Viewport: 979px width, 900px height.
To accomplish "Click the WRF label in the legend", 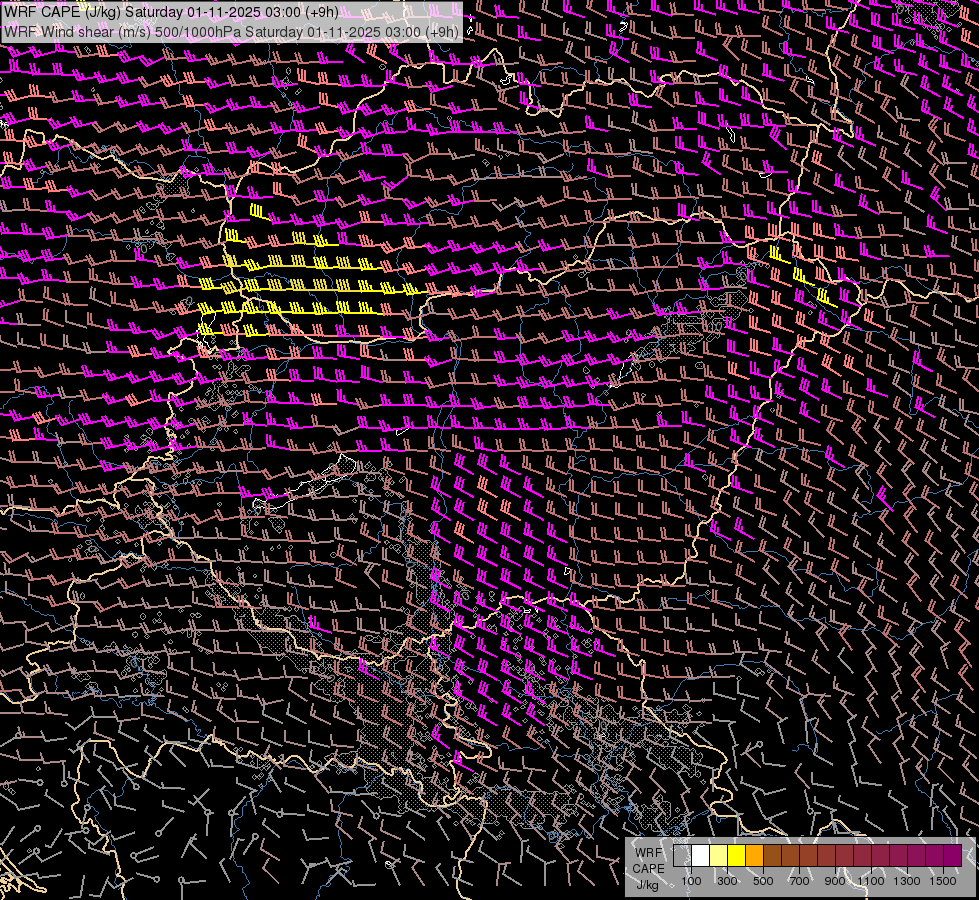I will point(649,853).
